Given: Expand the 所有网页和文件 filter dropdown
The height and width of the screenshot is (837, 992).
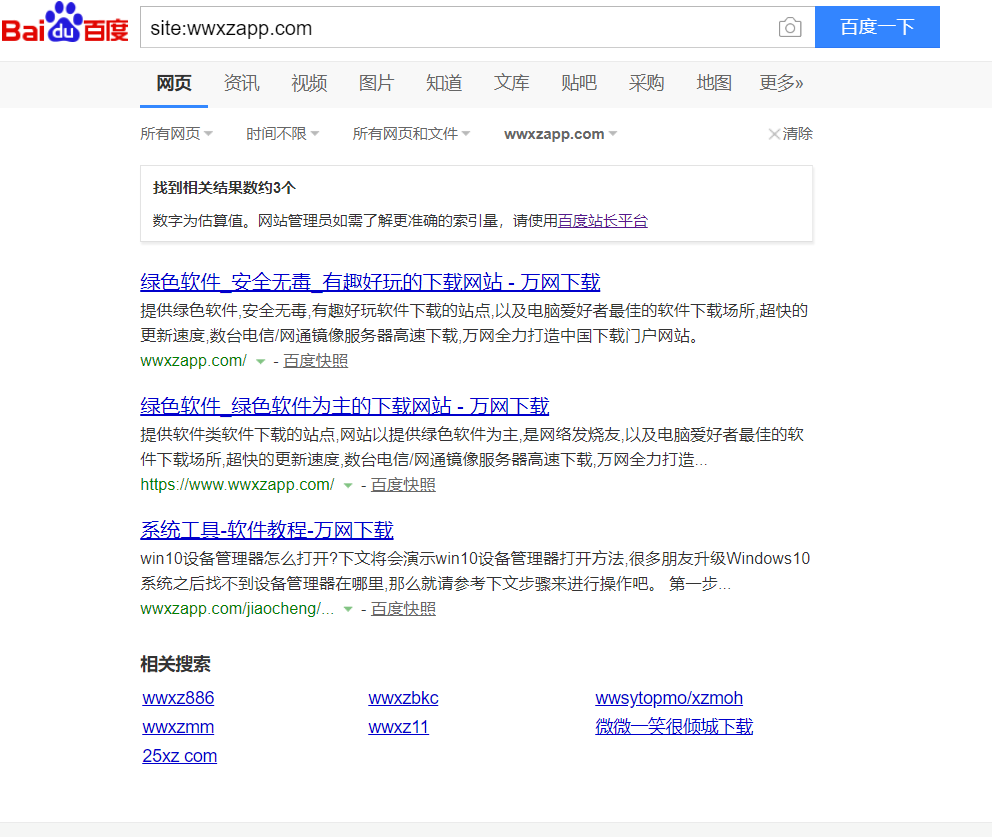Looking at the screenshot, I should (x=411, y=133).
